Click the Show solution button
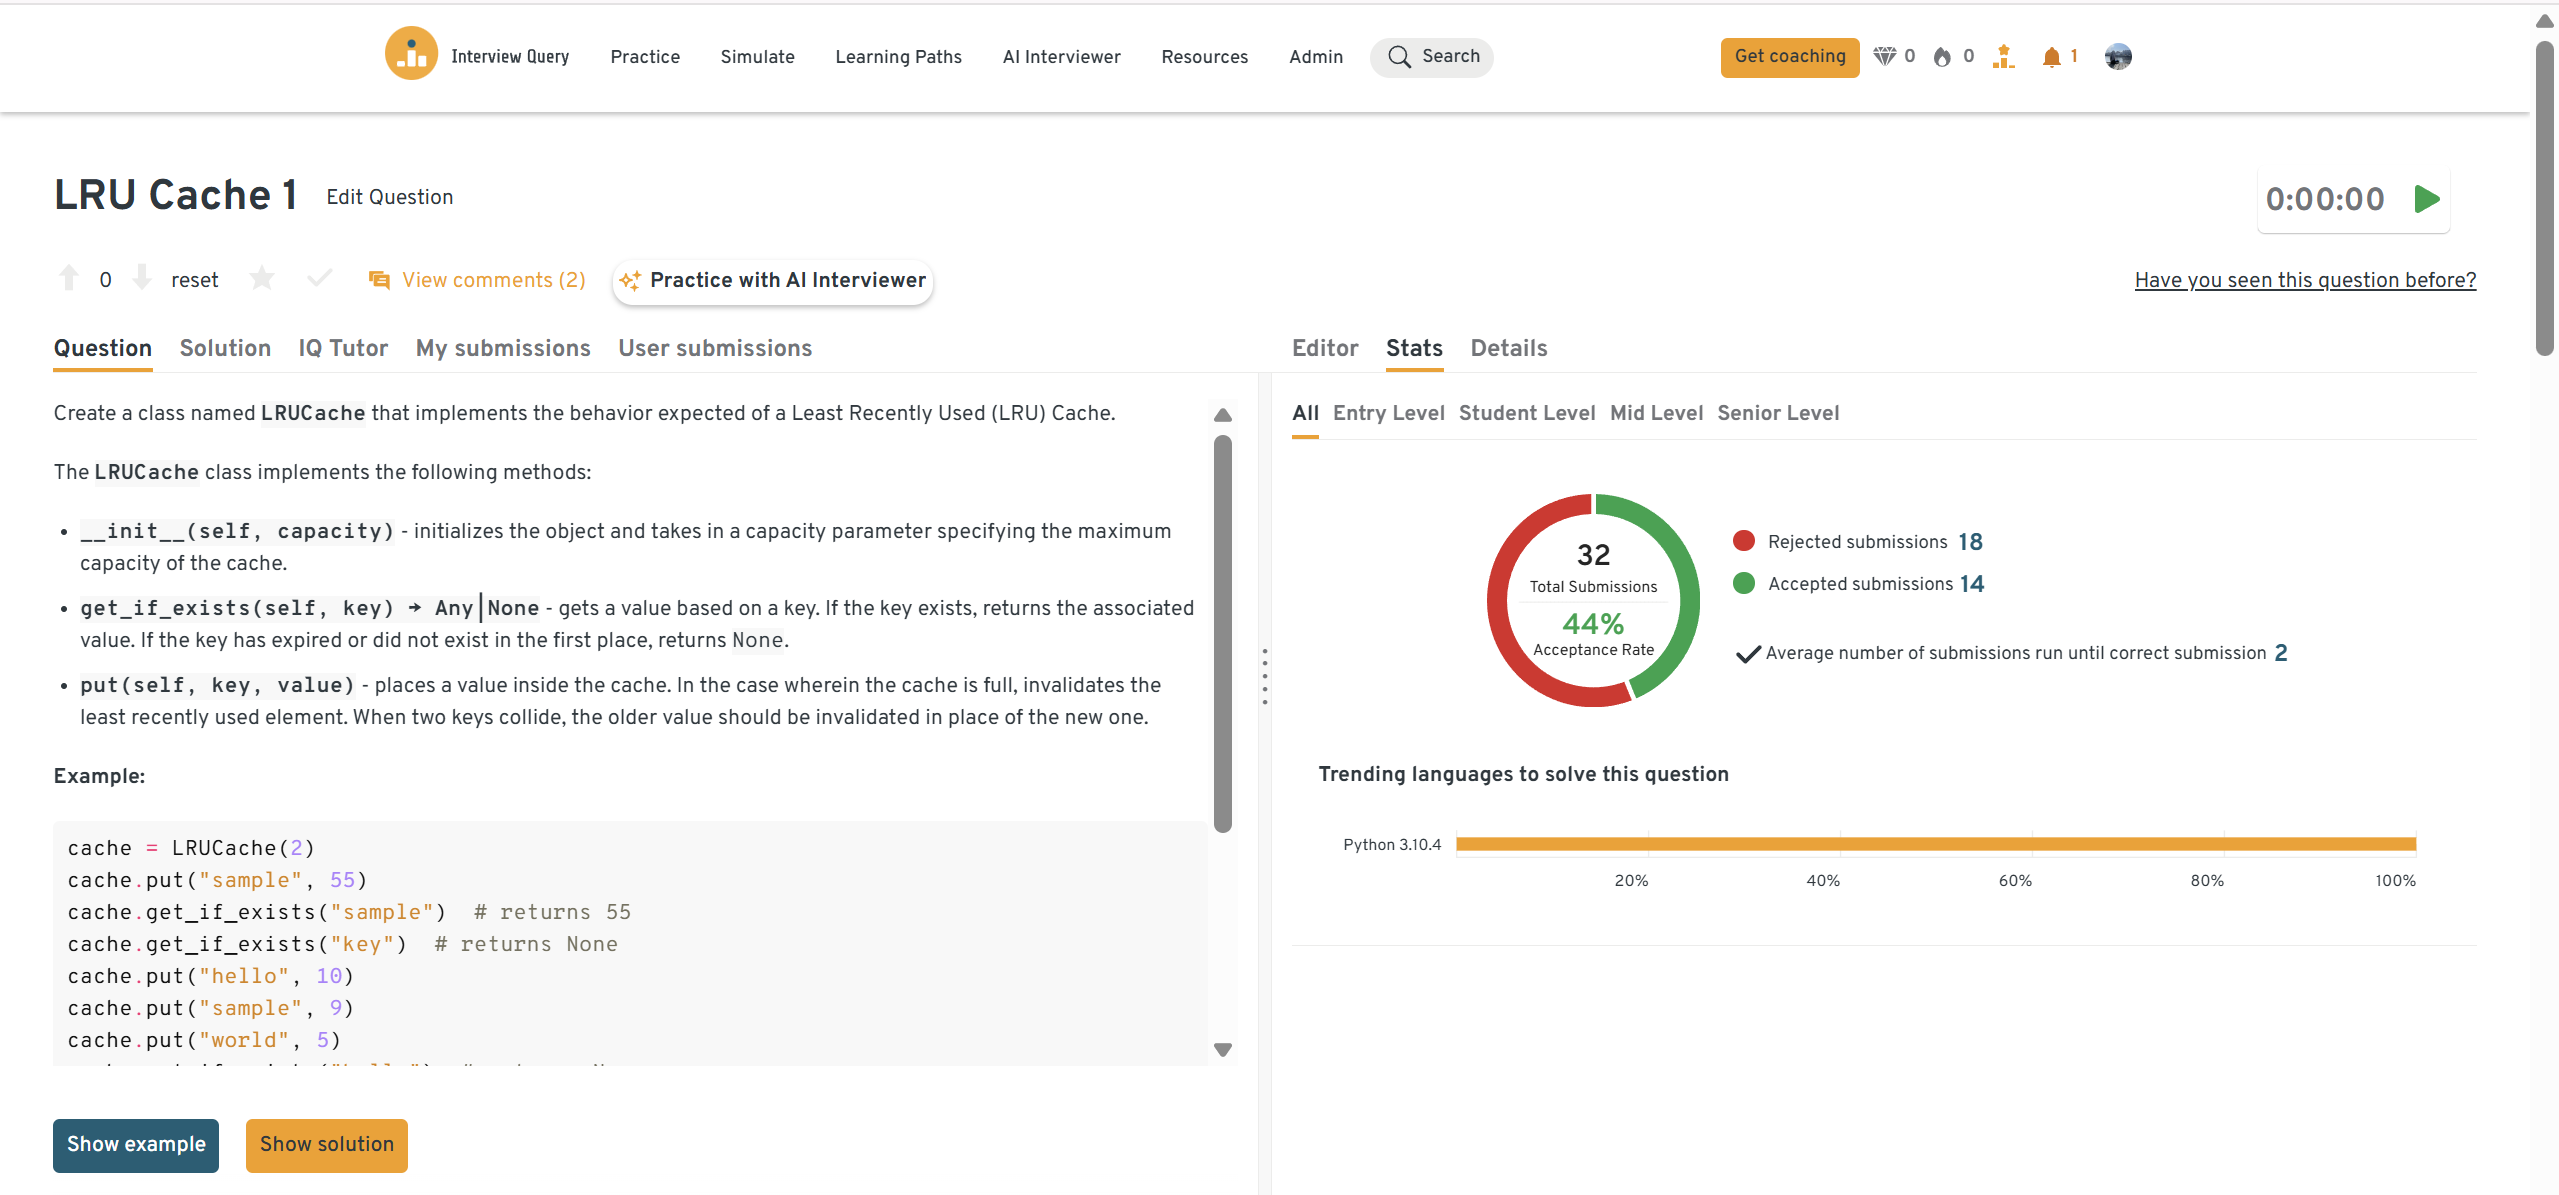This screenshot has height=1195, width=2559. pyautogui.click(x=326, y=1144)
